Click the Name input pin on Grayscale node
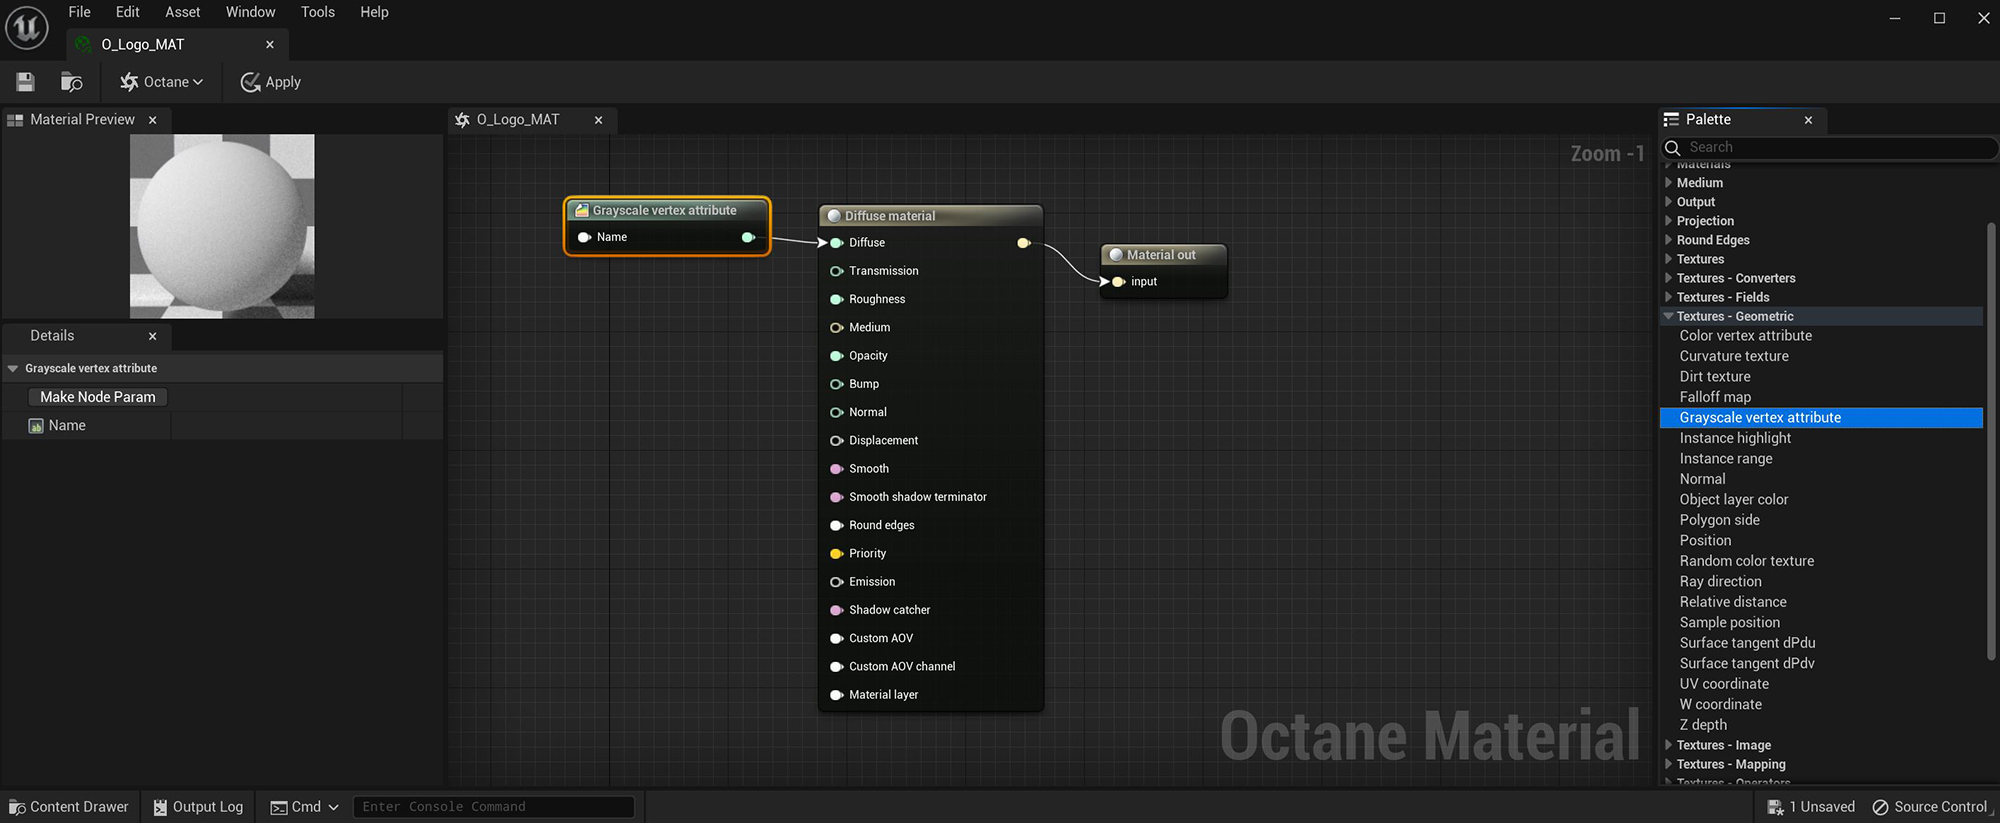The image size is (2000, 823). pos(585,237)
